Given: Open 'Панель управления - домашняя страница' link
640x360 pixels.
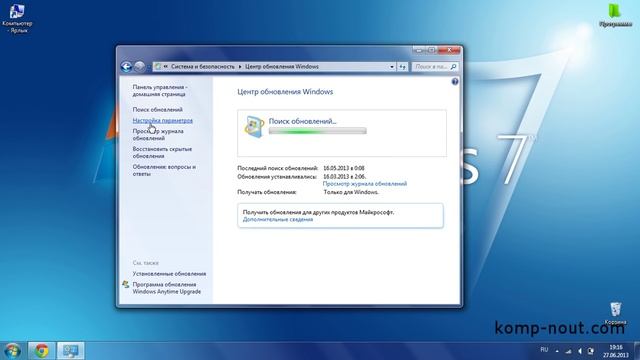Looking at the screenshot, I should (x=160, y=91).
